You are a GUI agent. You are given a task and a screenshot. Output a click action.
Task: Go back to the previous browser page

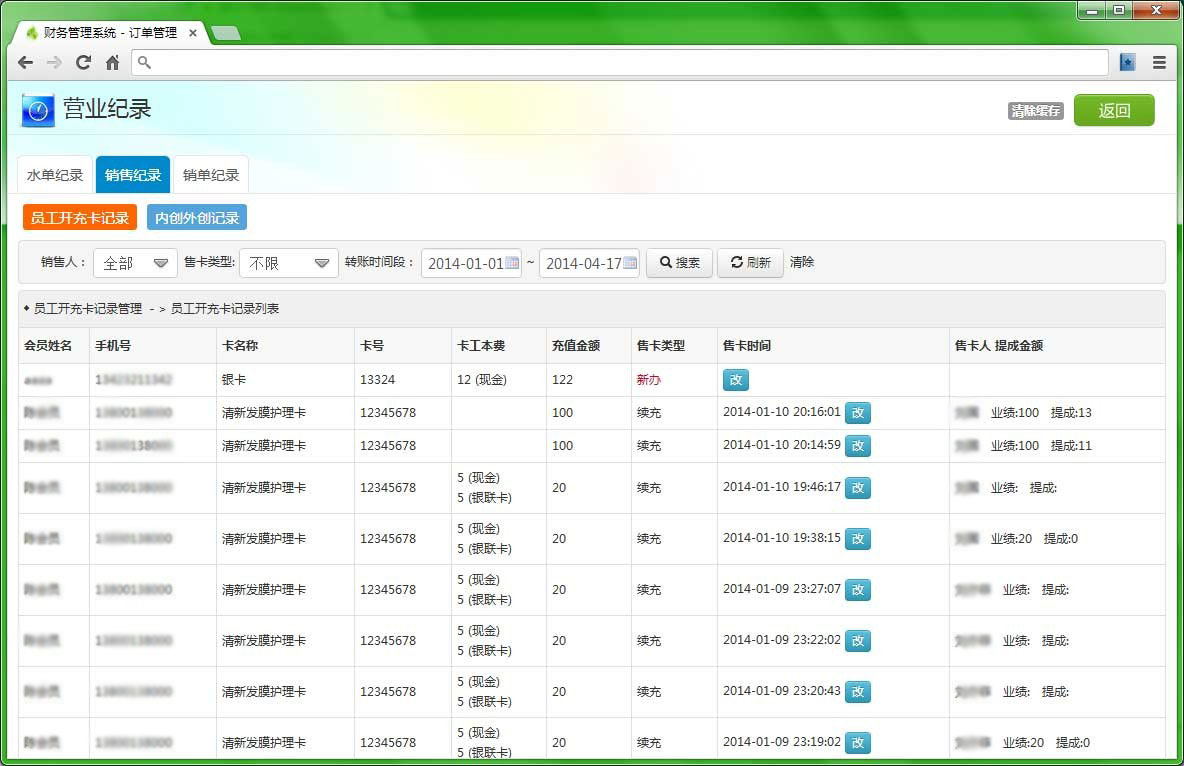[26, 63]
